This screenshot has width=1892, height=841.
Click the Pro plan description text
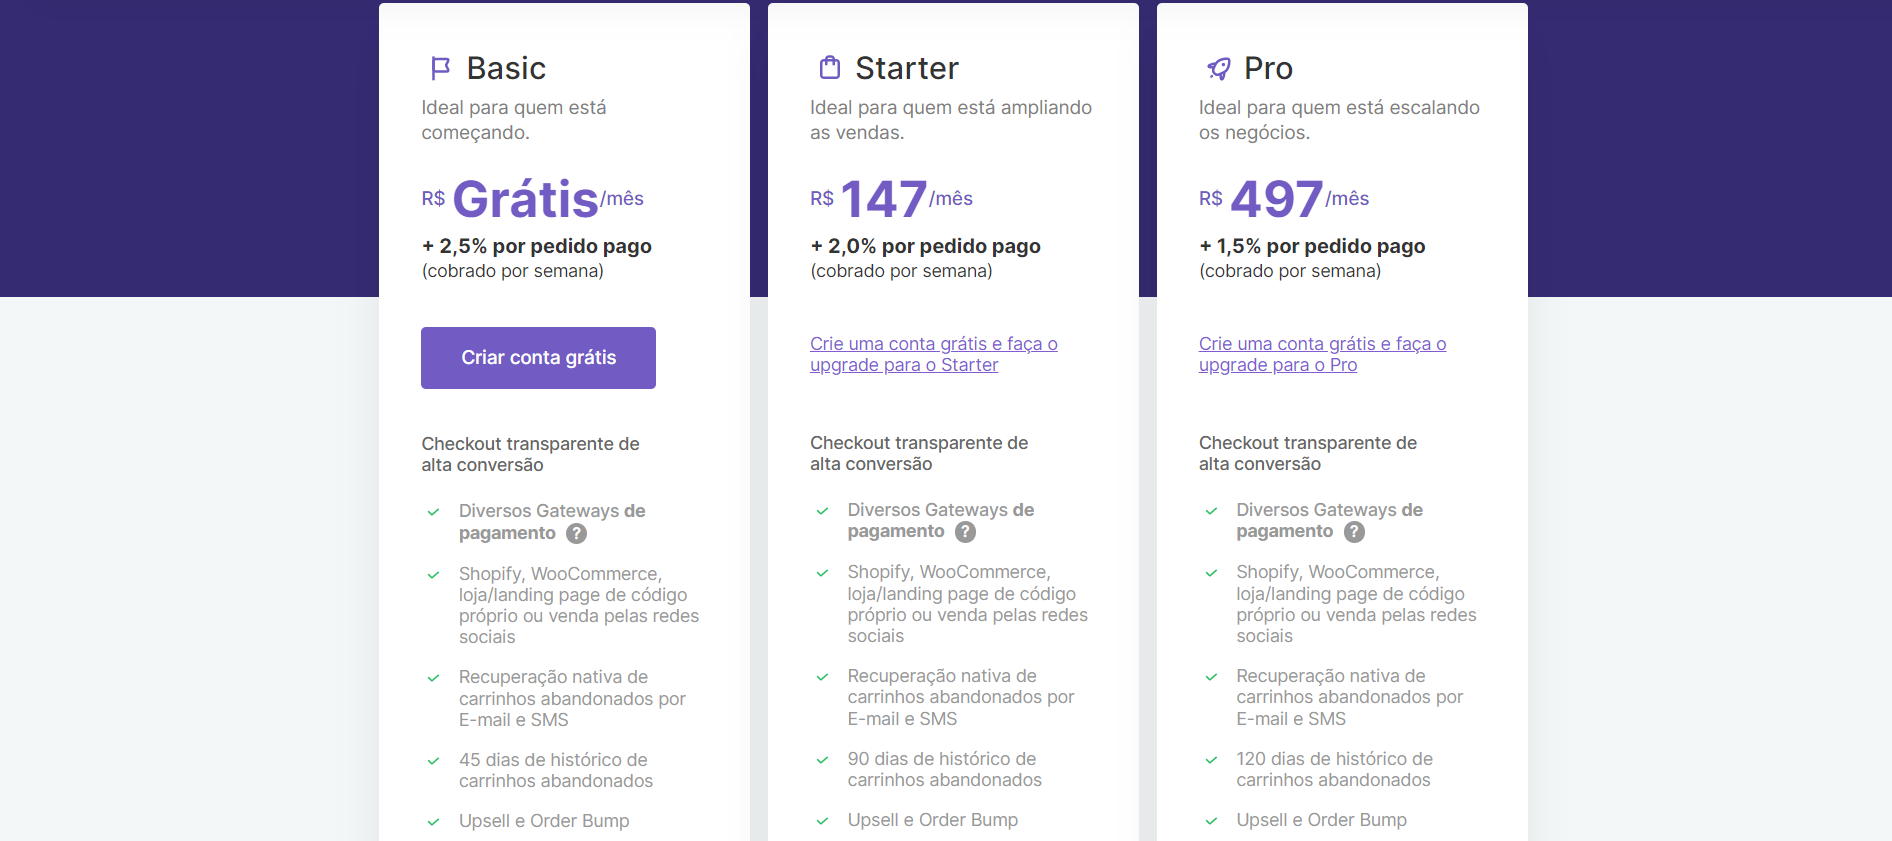pyautogui.click(x=1339, y=118)
